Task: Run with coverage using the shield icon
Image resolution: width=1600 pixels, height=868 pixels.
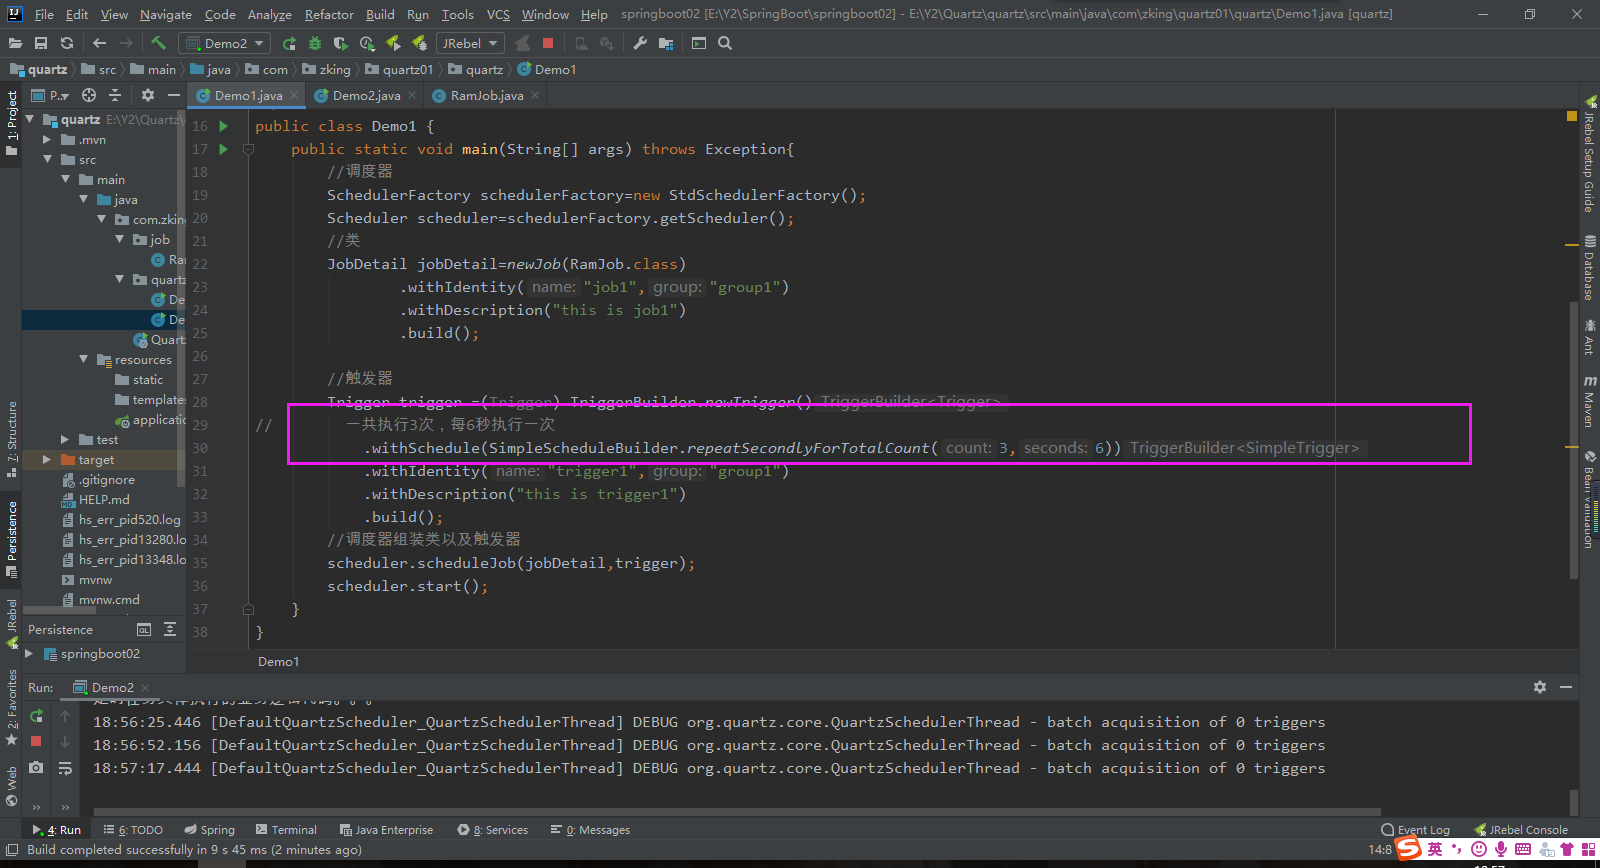Action: (x=341, y=43)
